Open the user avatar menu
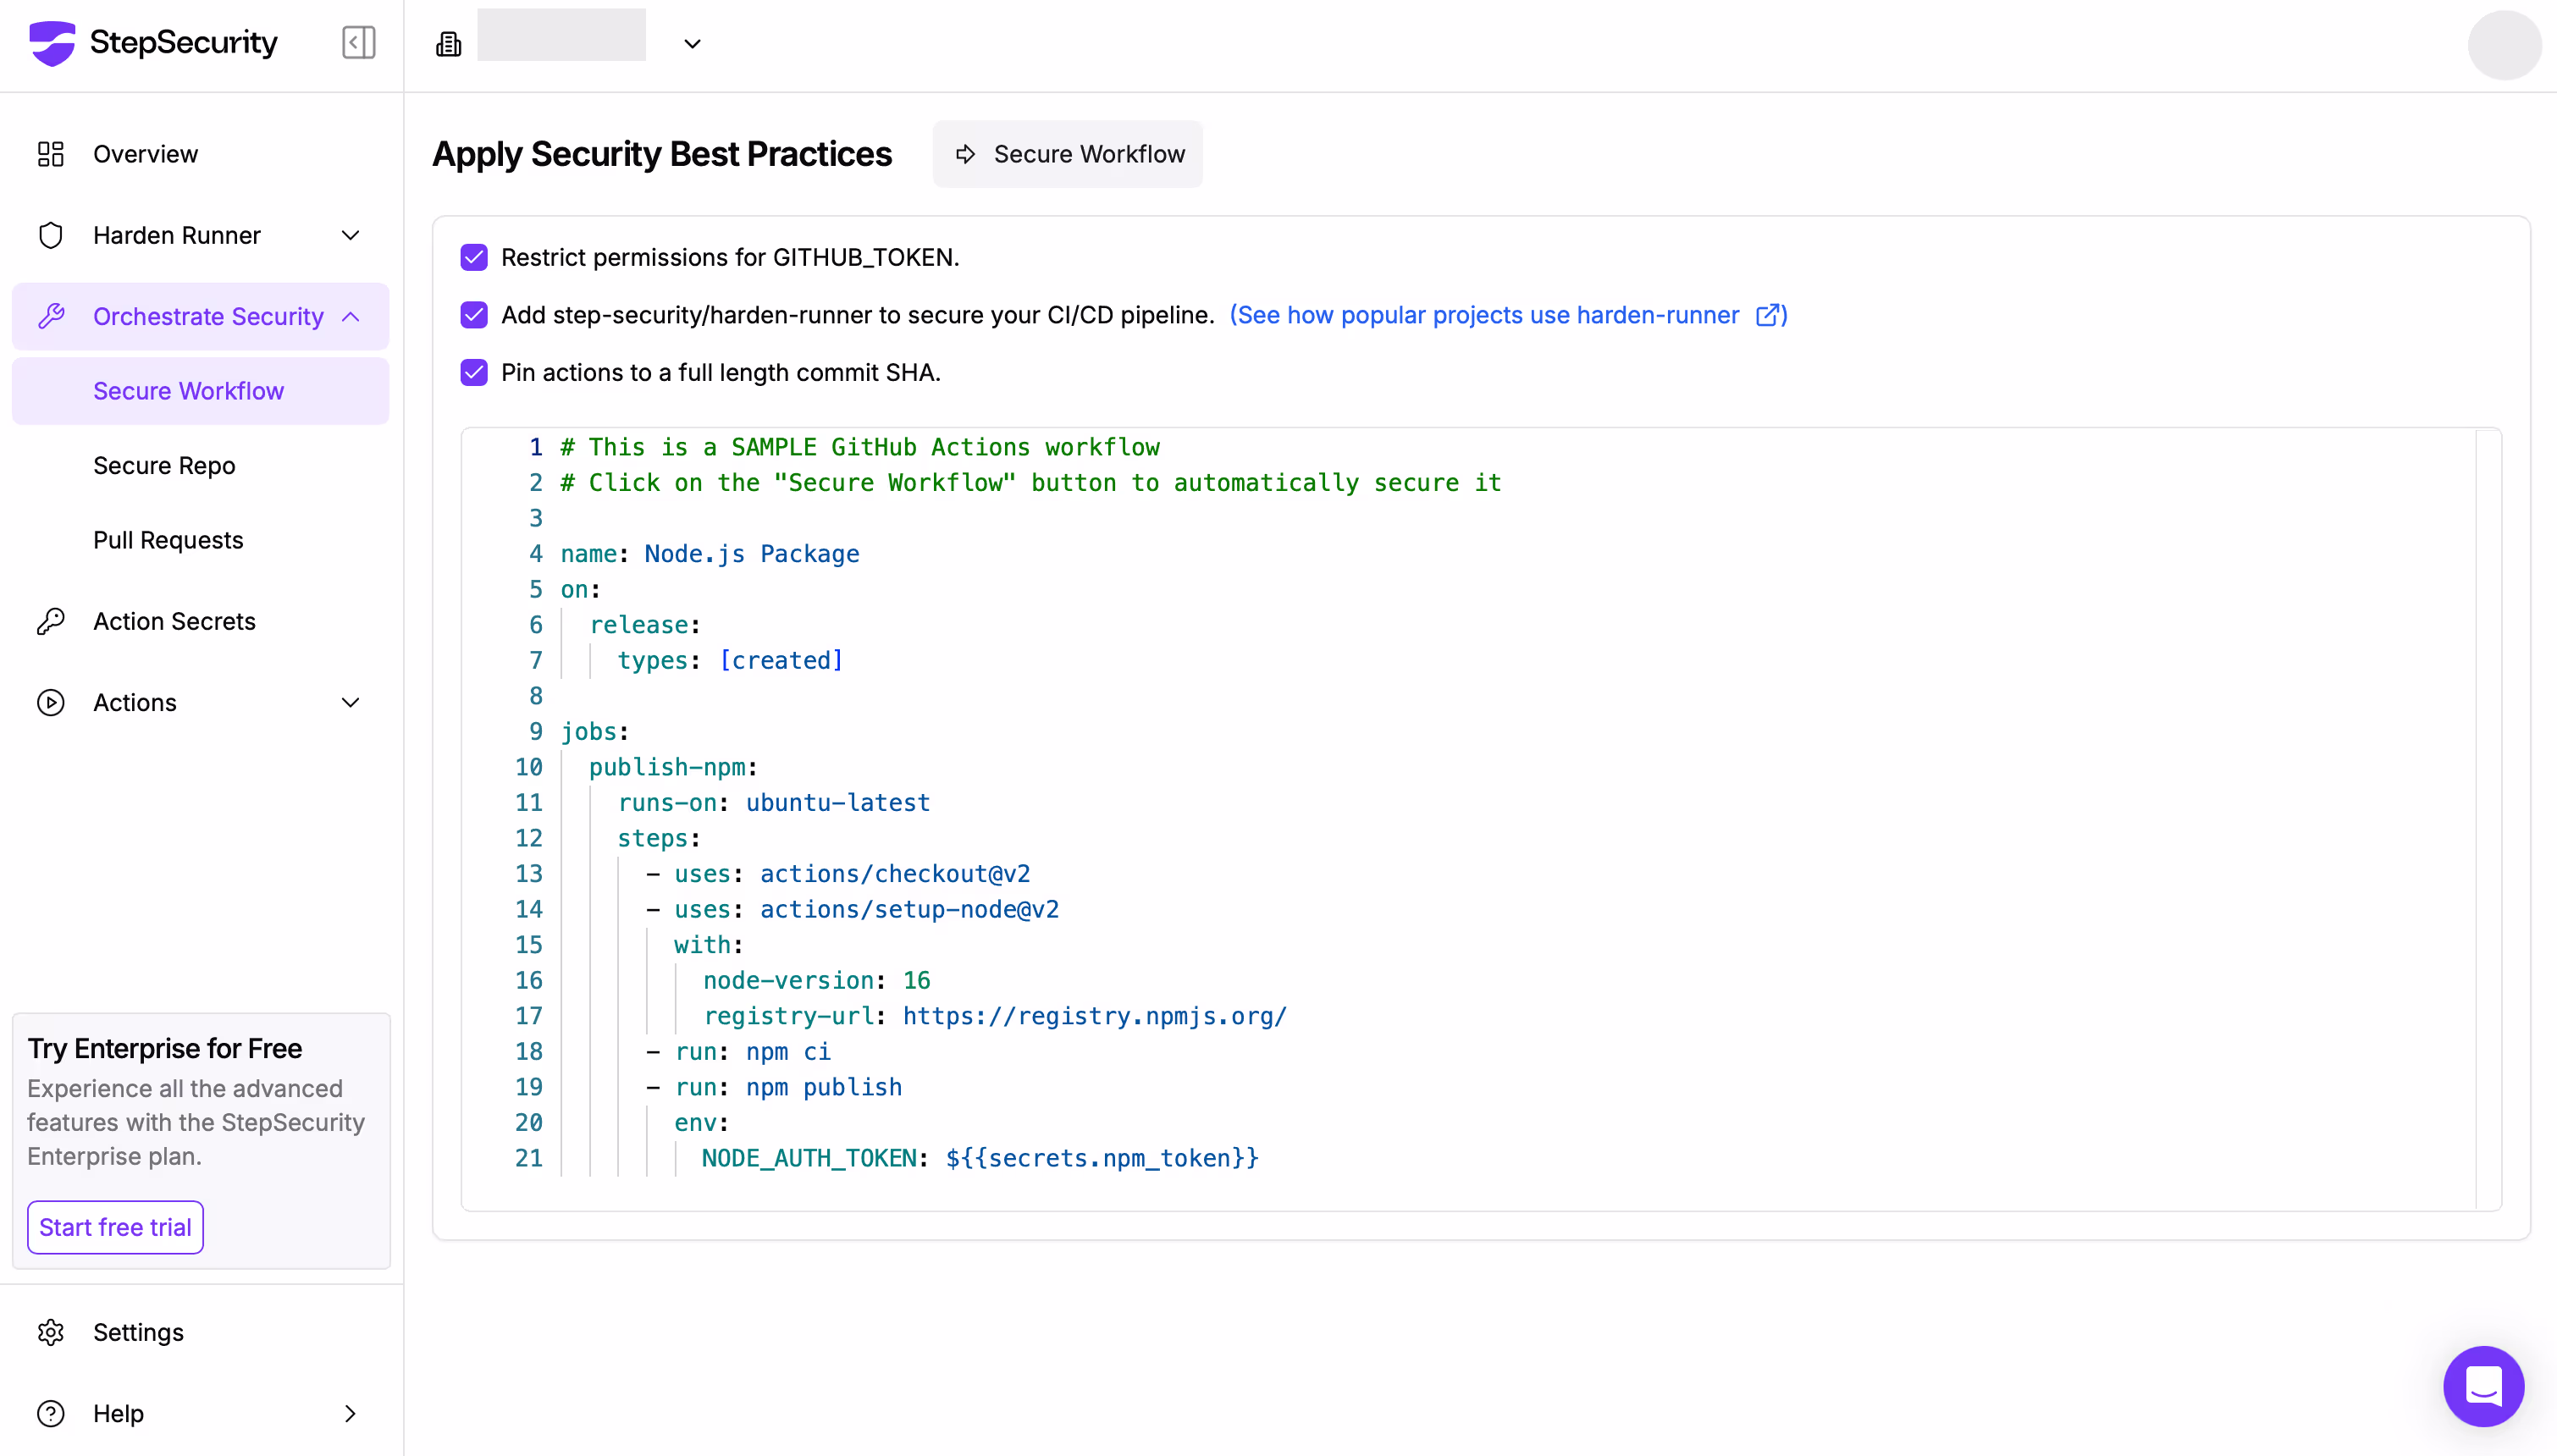2557x1456 pixels. click(2503, 45)
